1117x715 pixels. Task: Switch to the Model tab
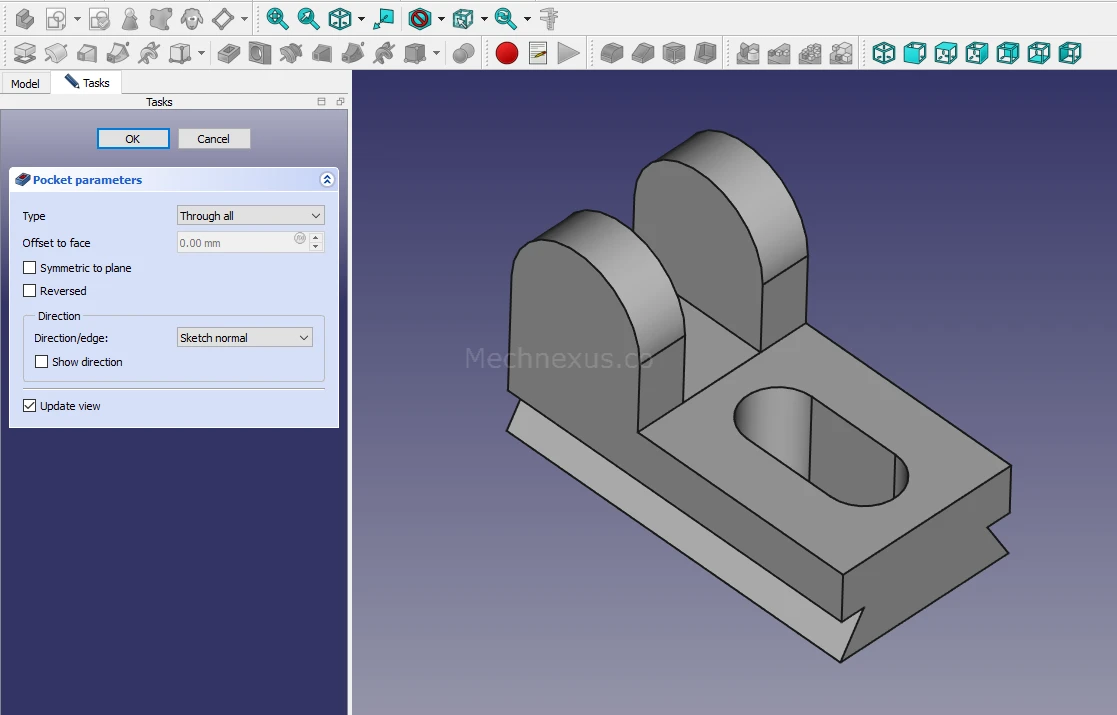(x=25, y=83)
